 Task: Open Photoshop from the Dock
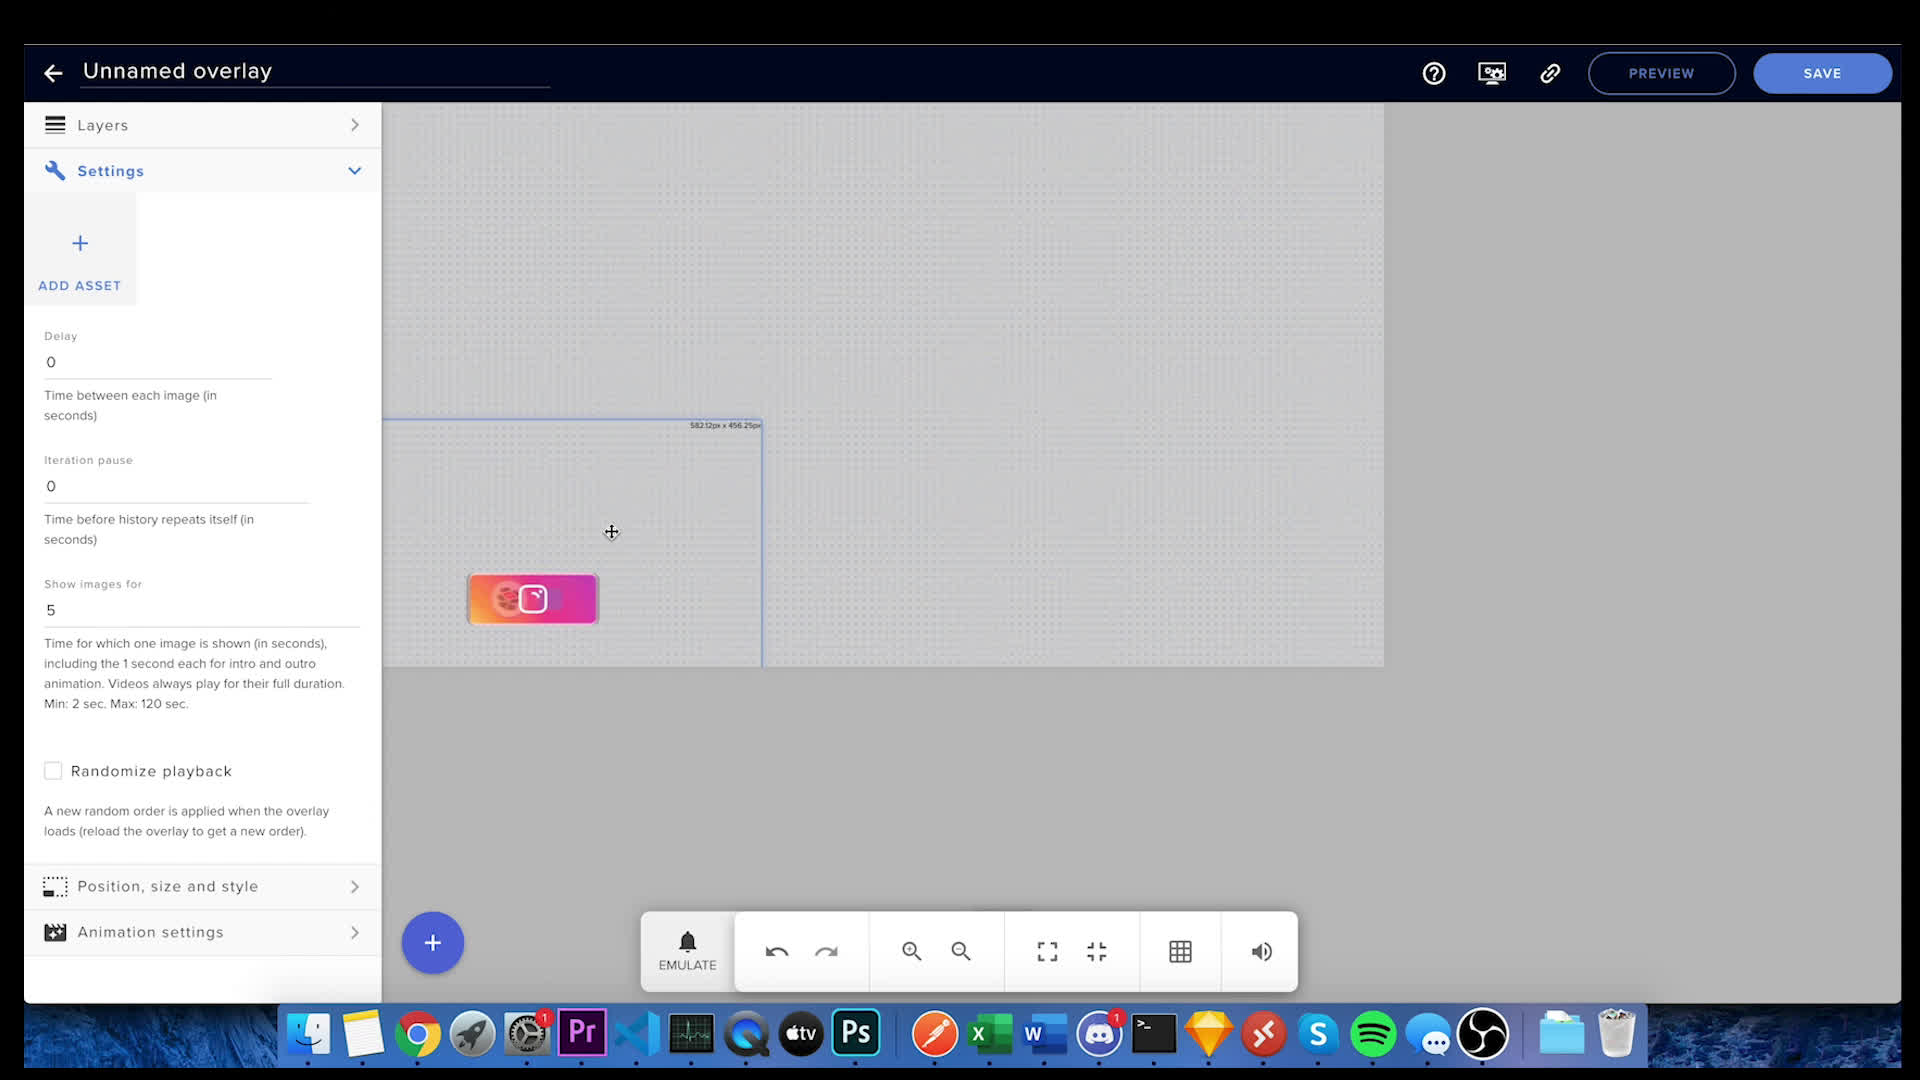855,1034
